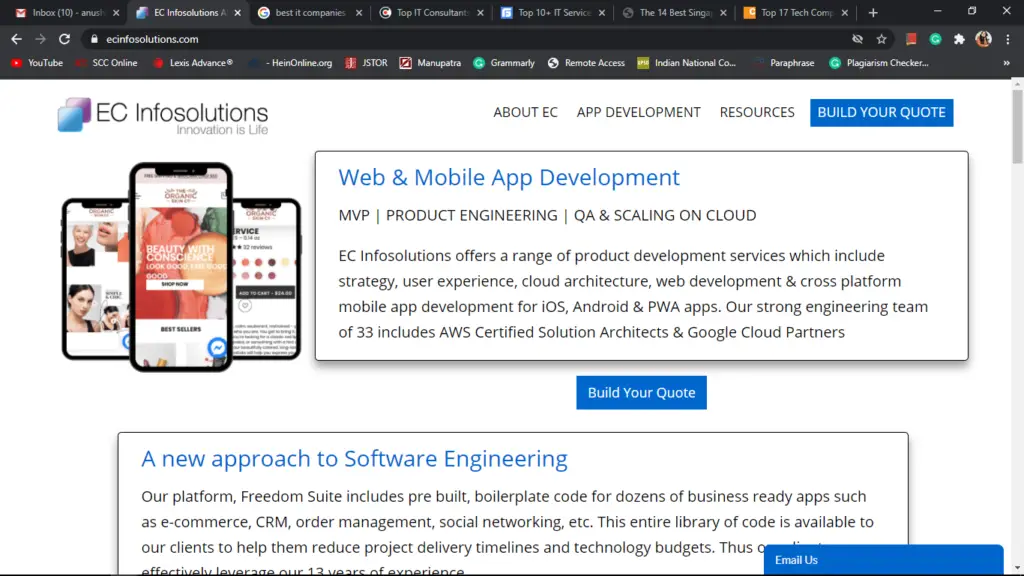Open the ABOUT EC menu
Image resolution: width=1024 pixels, height=576 pixels.
coord(525,112)
